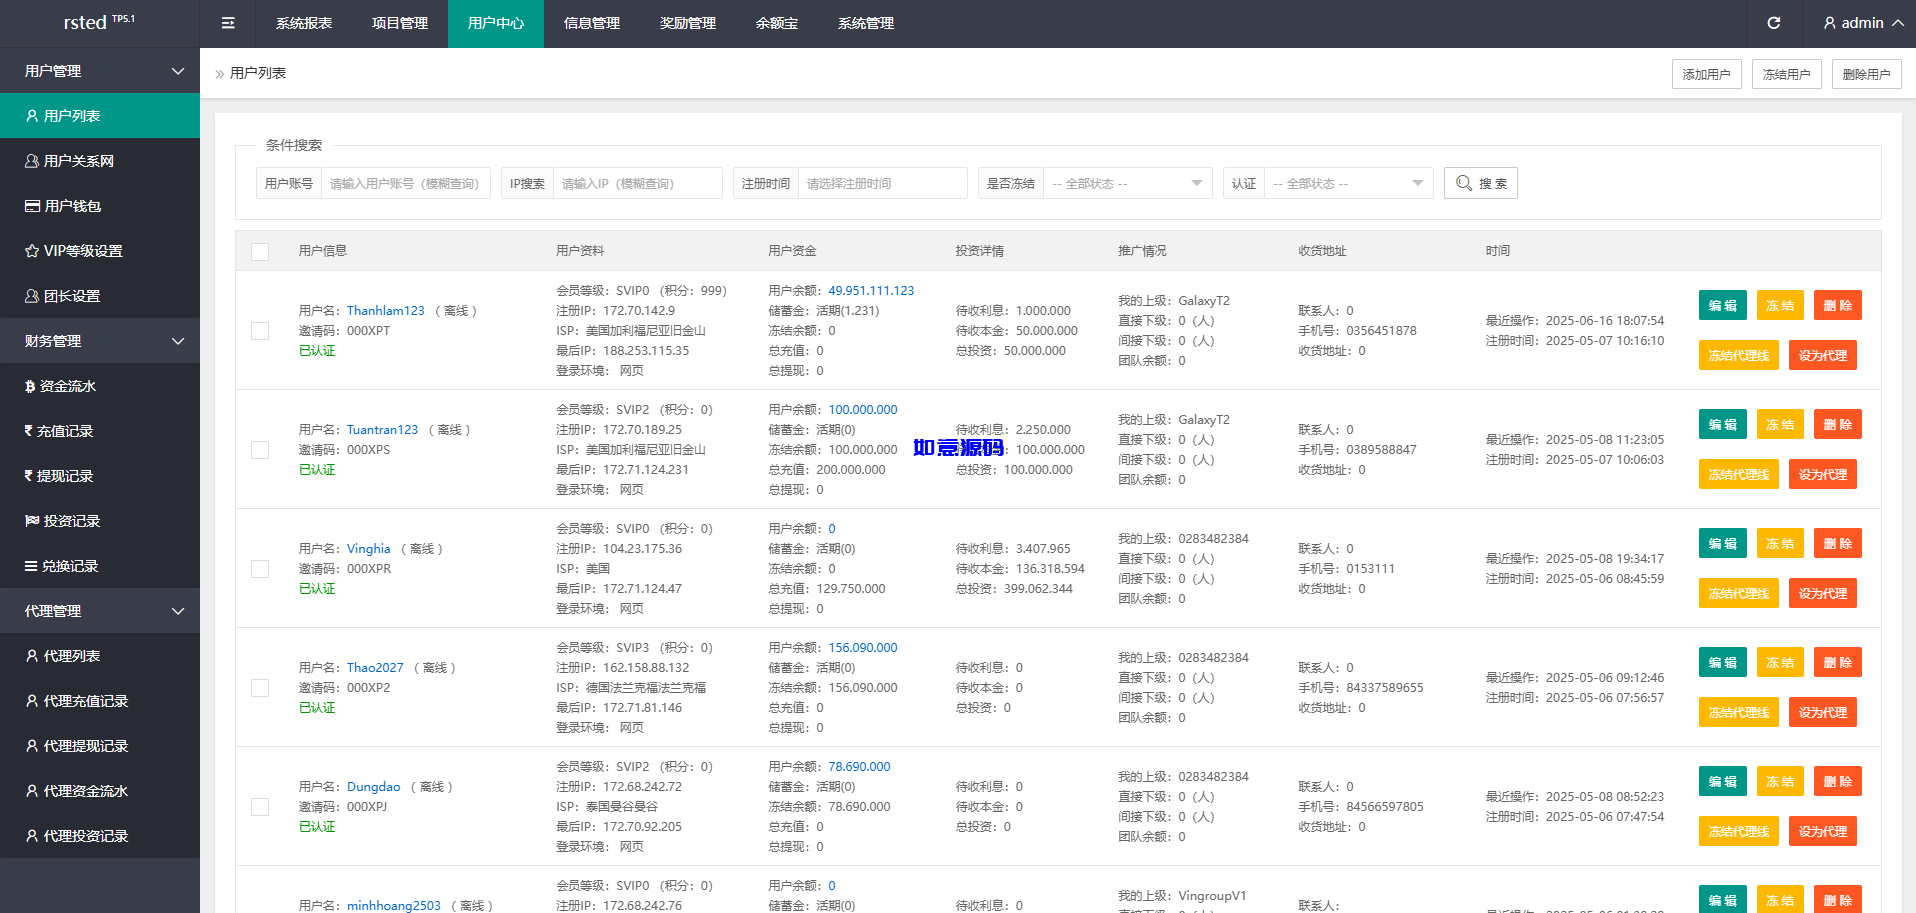Click 设为代理 for user Dungdao

(x=1823, y=831)
